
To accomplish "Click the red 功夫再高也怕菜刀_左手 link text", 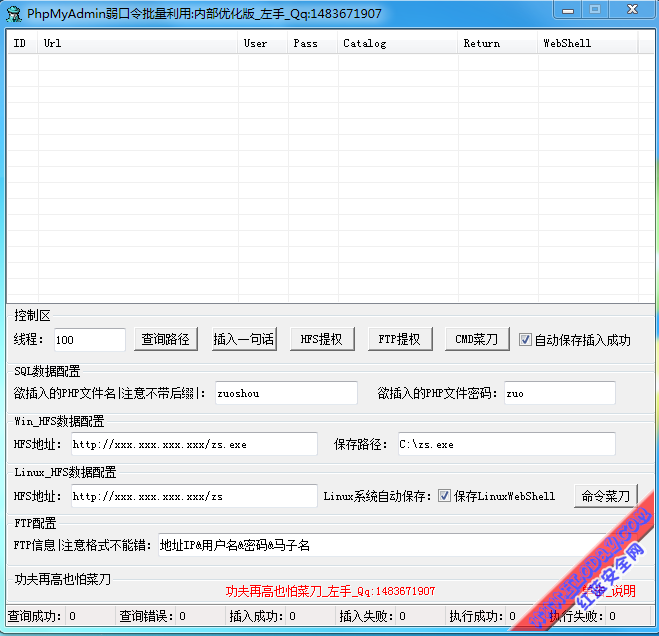I will 330,591.
